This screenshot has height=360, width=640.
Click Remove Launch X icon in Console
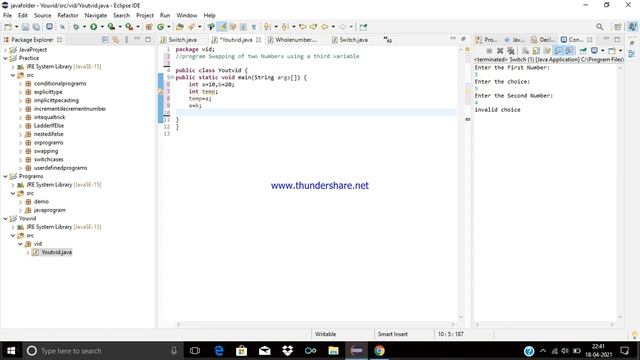[500, 51]
